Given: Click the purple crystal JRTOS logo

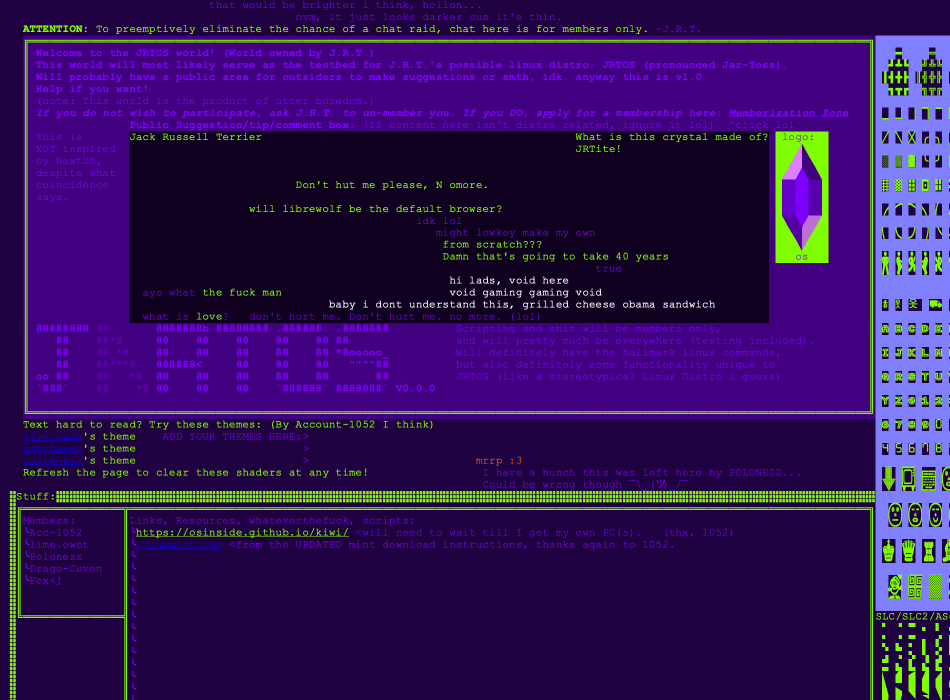Looking at the screenshot, I should pyautogui.click(x=801, y=197).
